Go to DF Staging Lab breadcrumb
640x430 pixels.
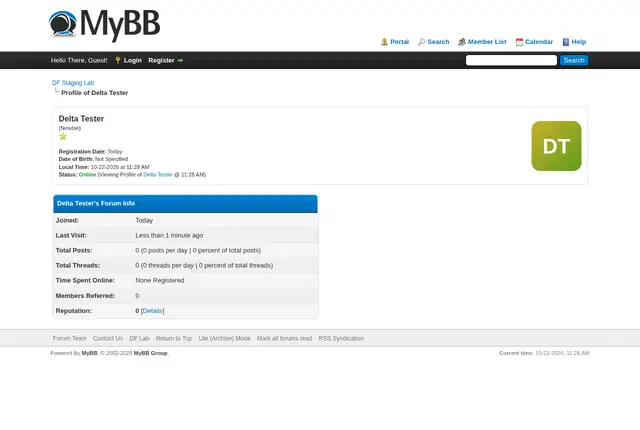click(73, 83)
